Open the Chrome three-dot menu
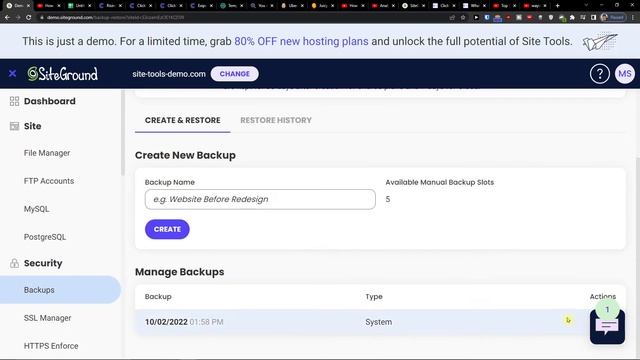The height and width of the screenshot is (360, 640). 633,18
